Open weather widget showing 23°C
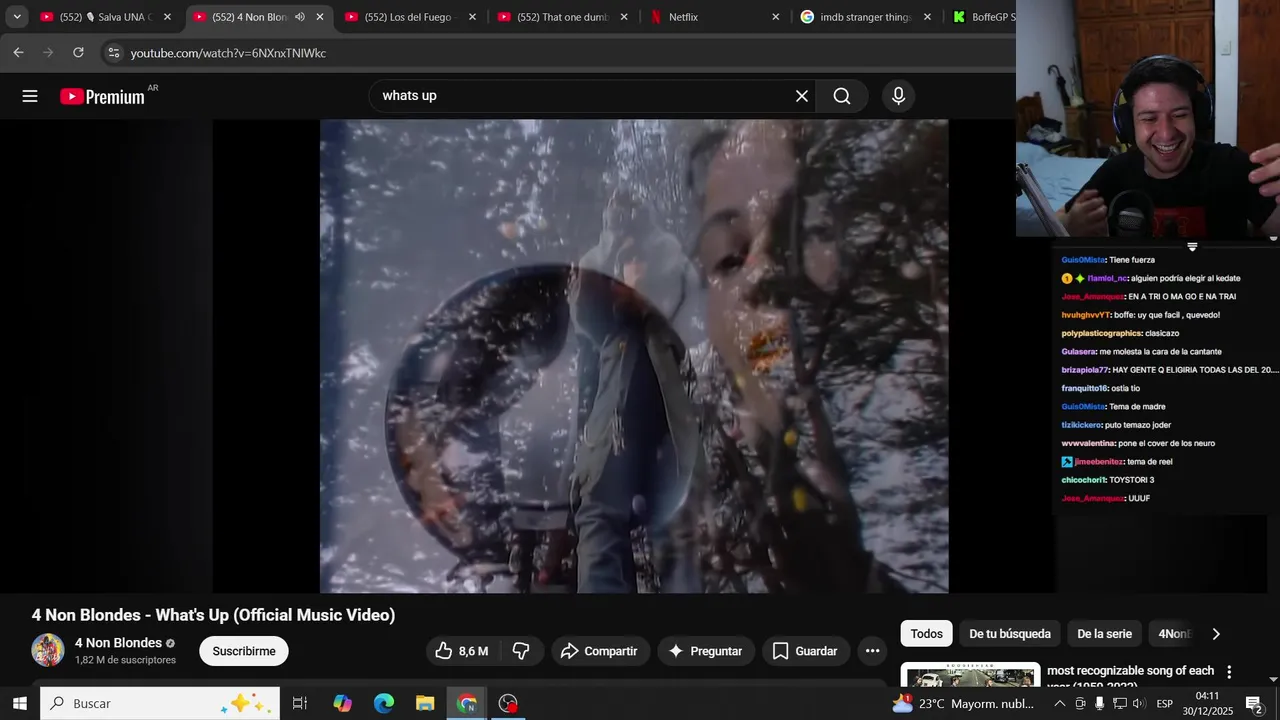Image resolution: width=1280 pixels, height=720 pixels. 963,703
